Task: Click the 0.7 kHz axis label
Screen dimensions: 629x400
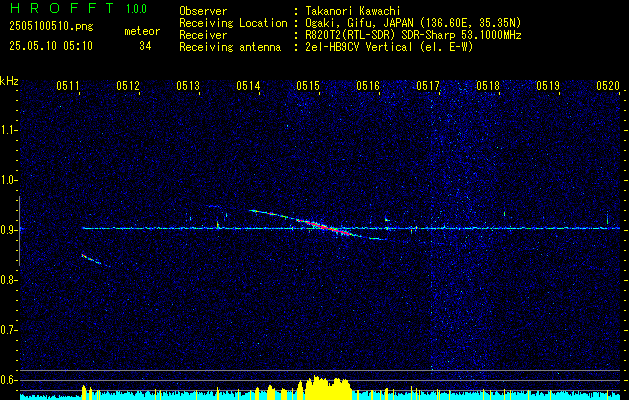Action: 9,330
